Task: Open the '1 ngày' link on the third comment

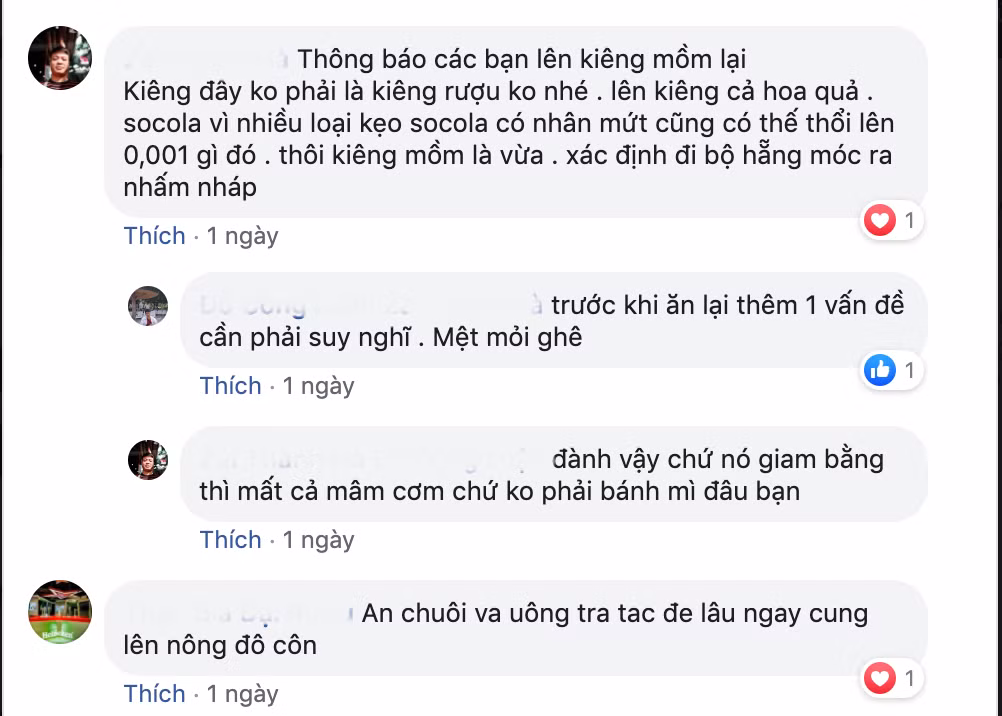Action: point(319,539)
